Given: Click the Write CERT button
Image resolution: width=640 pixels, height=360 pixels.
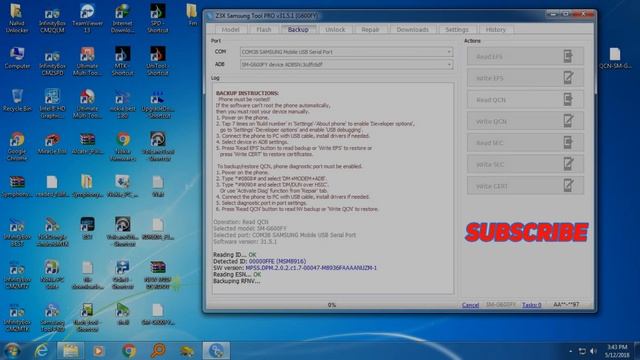Looking at the screenshot, I should [x=525, y=186].
